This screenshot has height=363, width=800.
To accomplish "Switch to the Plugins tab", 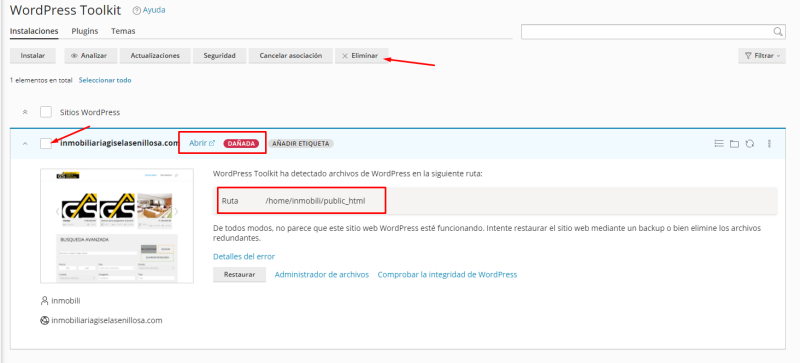I will (85, 31).
